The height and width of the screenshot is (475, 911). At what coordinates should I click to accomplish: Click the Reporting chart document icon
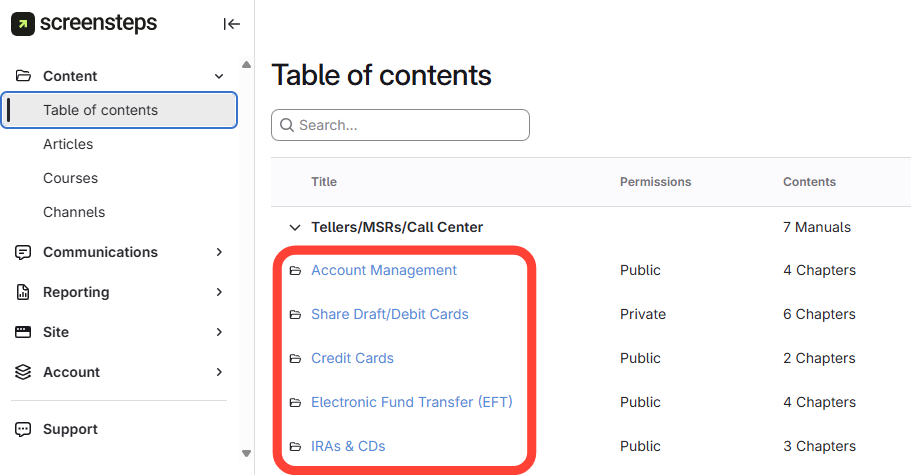pyautogui.click(x=24, y=292)
